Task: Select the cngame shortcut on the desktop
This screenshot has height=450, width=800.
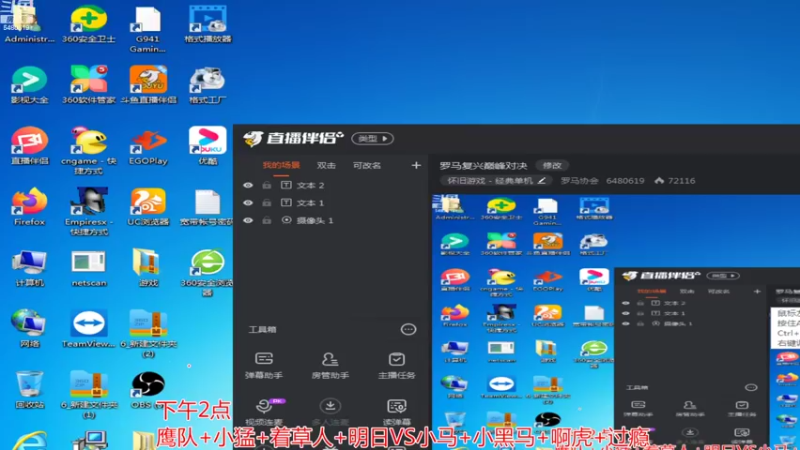Action: click(89, 151)
